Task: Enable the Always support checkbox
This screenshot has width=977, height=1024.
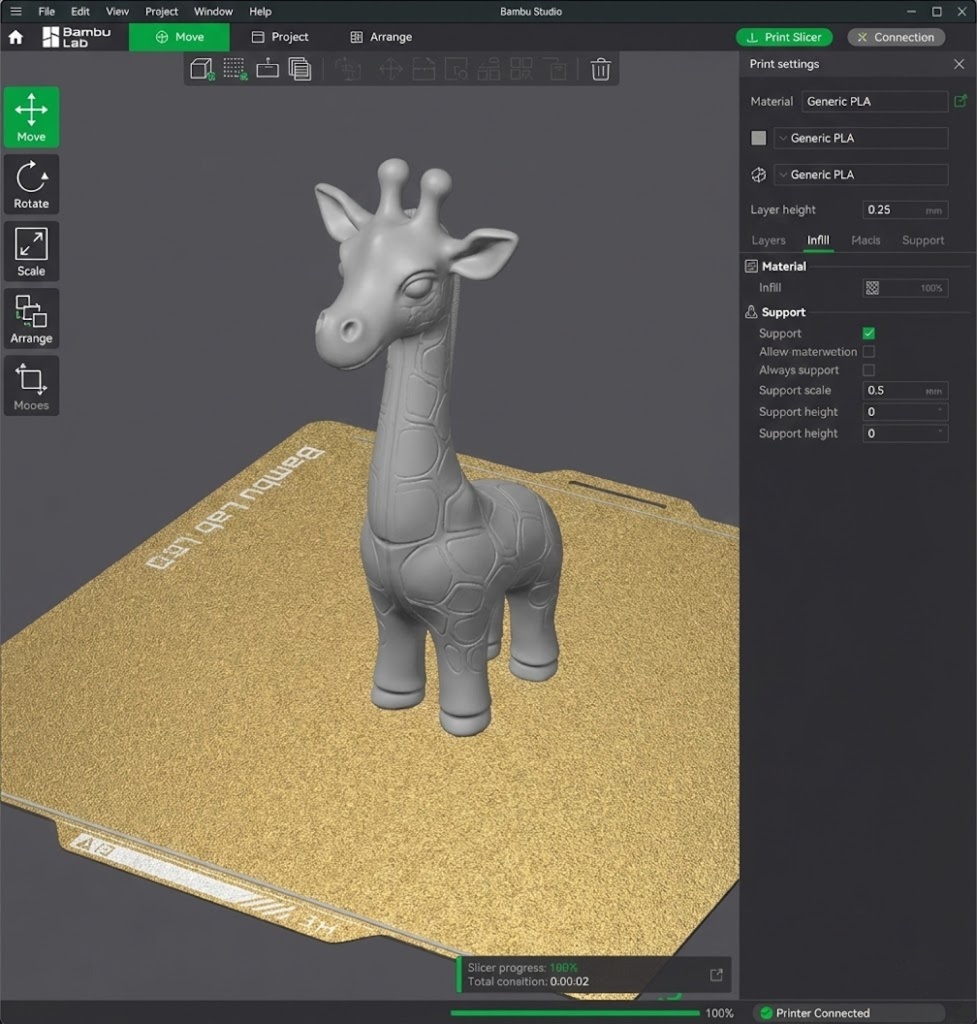Action: pyautogui.click(x=869, y=370)
